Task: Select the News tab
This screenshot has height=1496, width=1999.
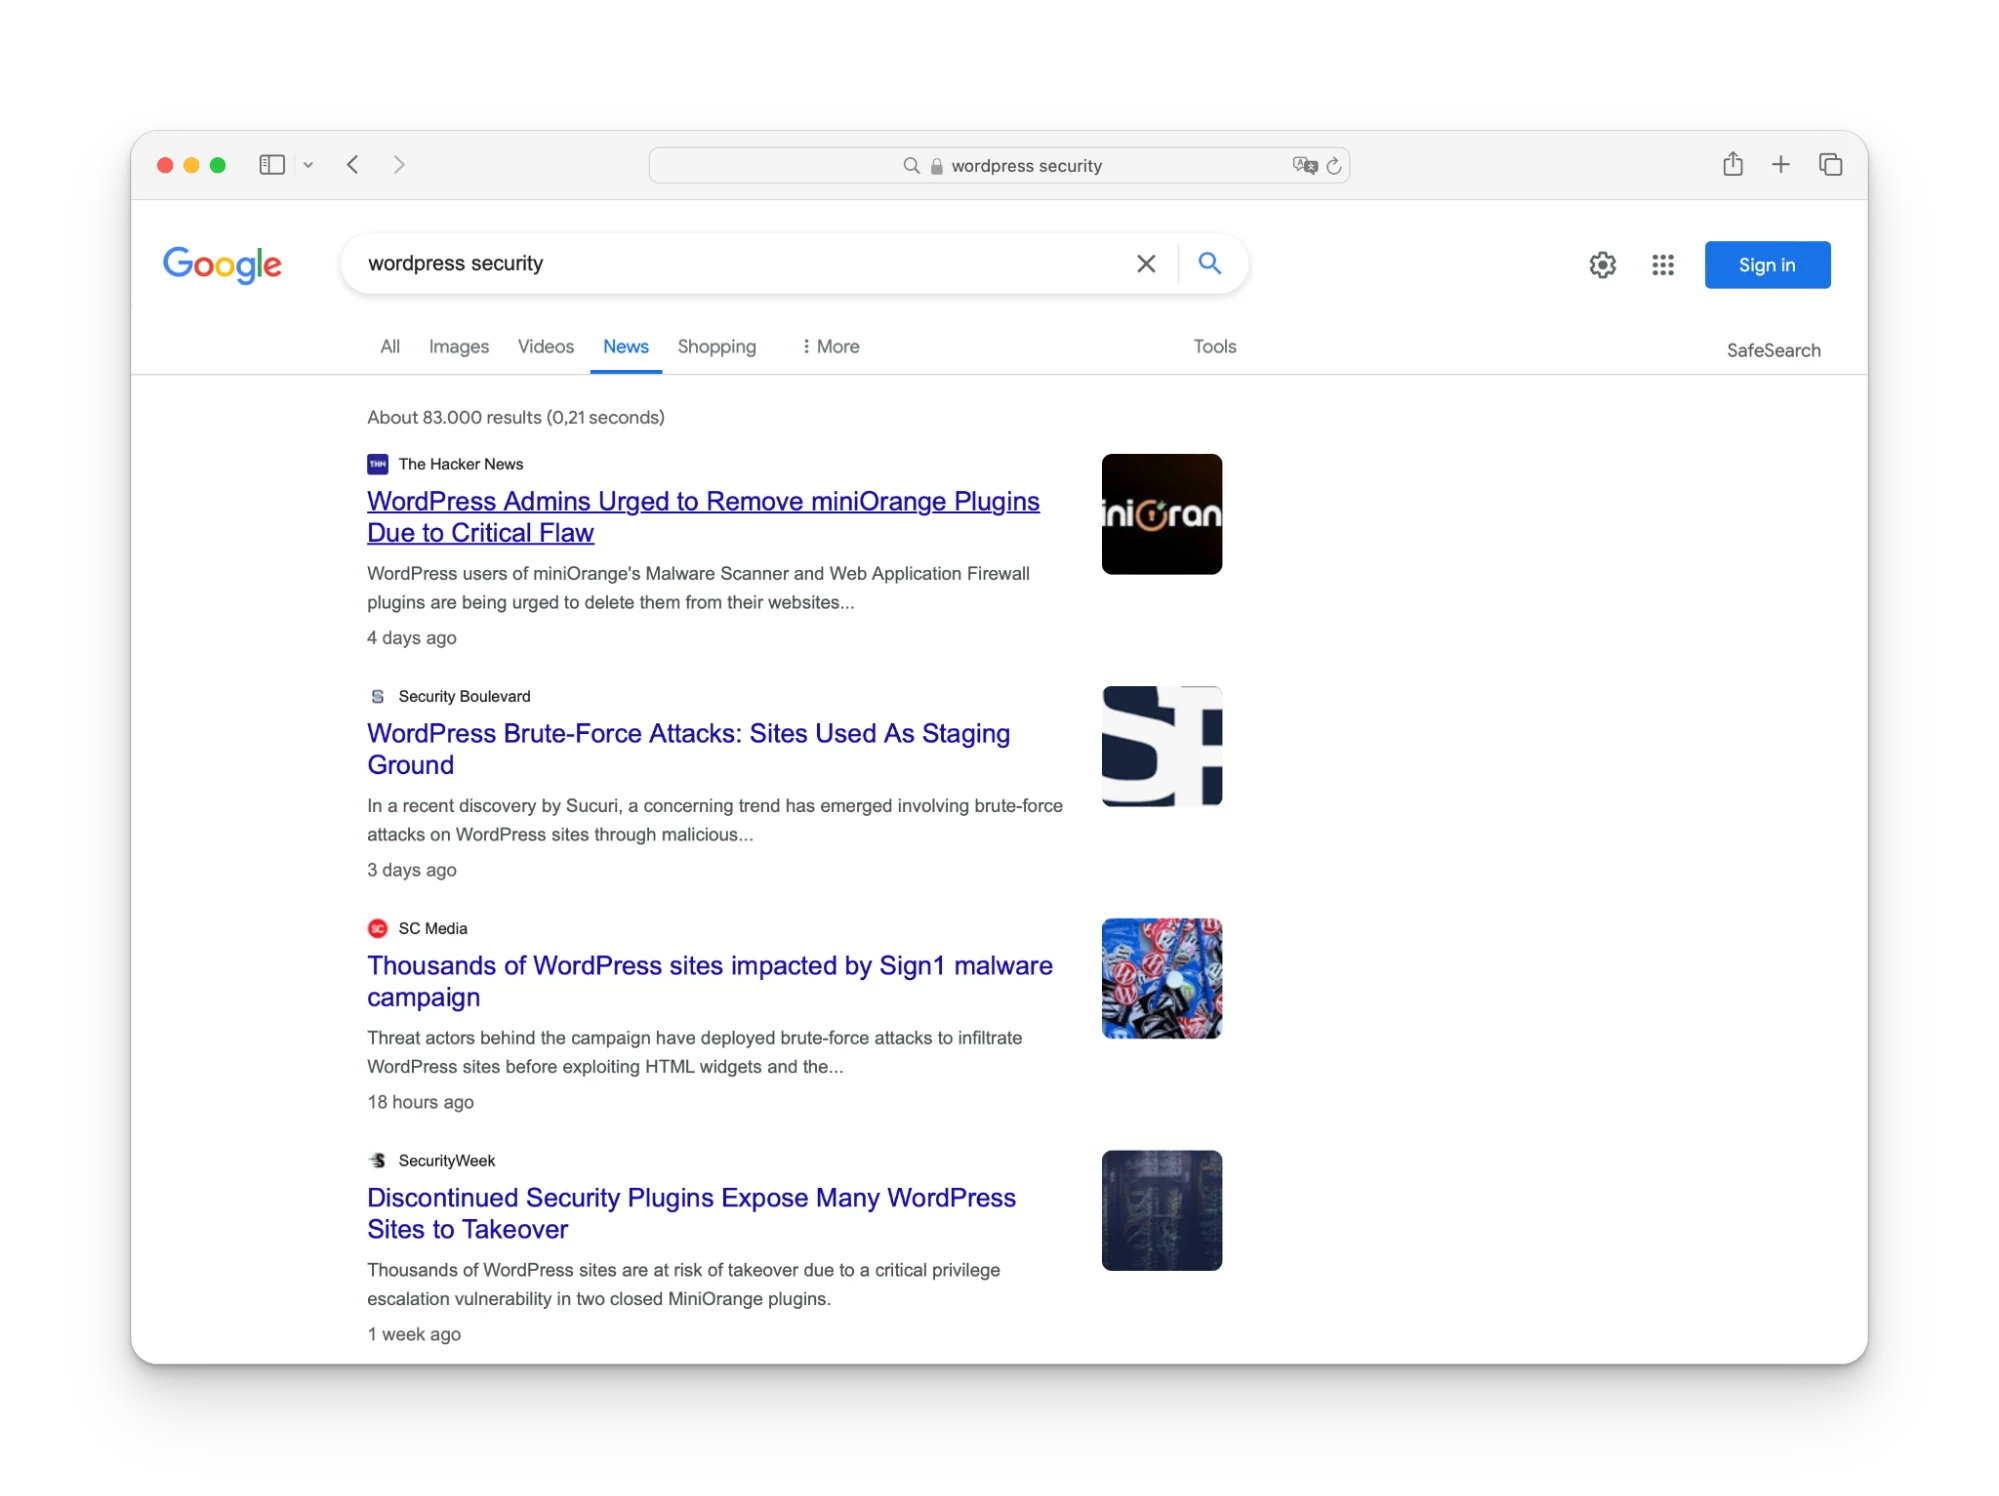Action: [x=626, y=346]
